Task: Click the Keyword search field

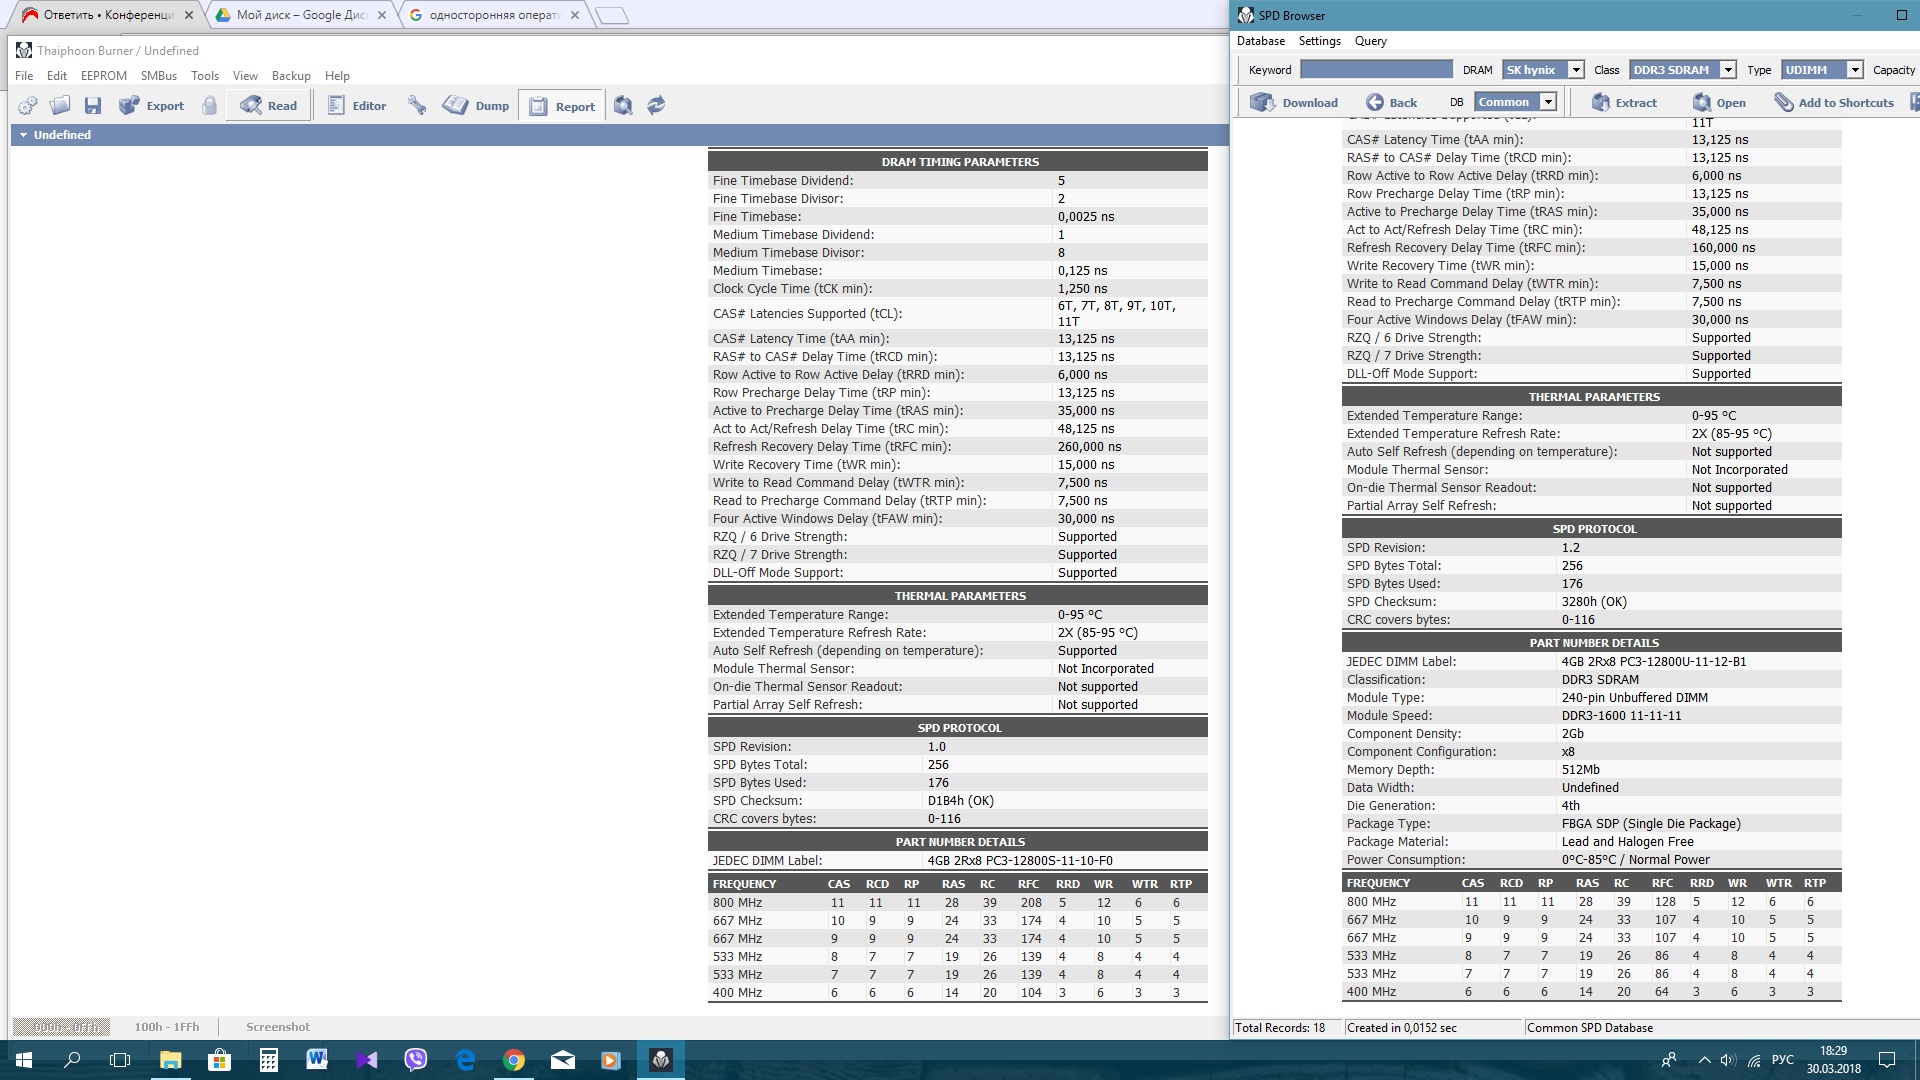Action: coord(1376,70)
